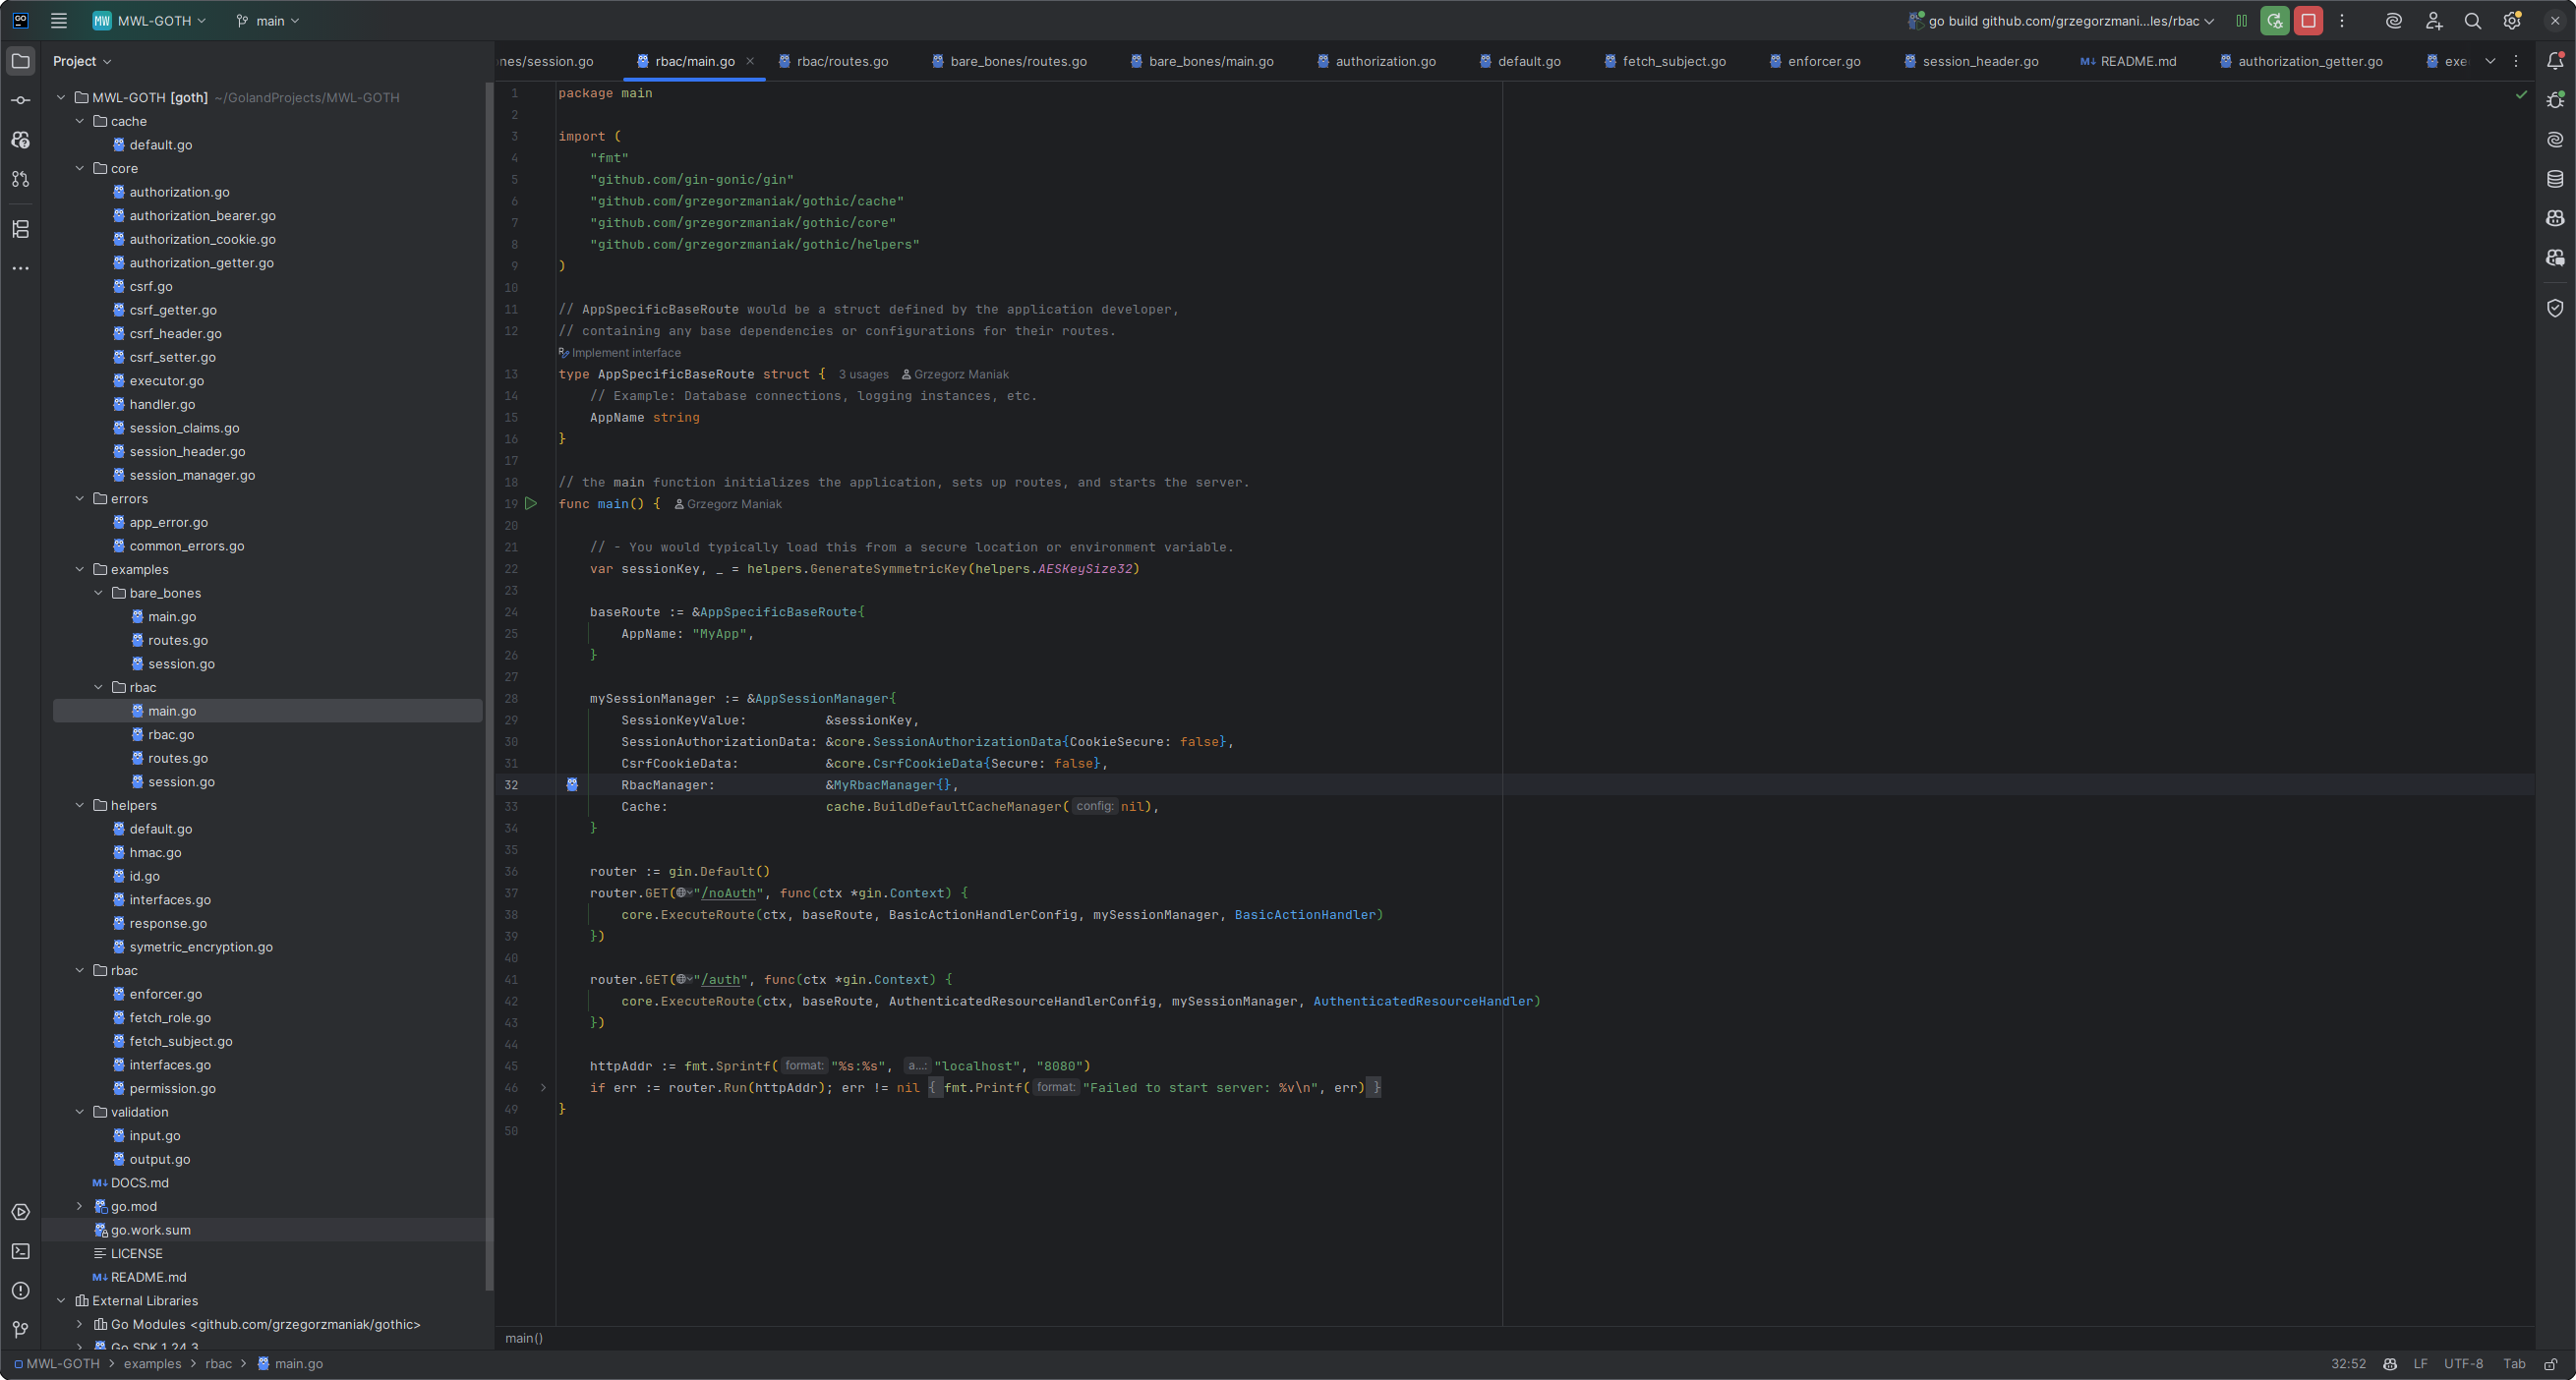Switch to the authorization_getter.go tab
Screen dimensions: 2576x1380
2301,61
